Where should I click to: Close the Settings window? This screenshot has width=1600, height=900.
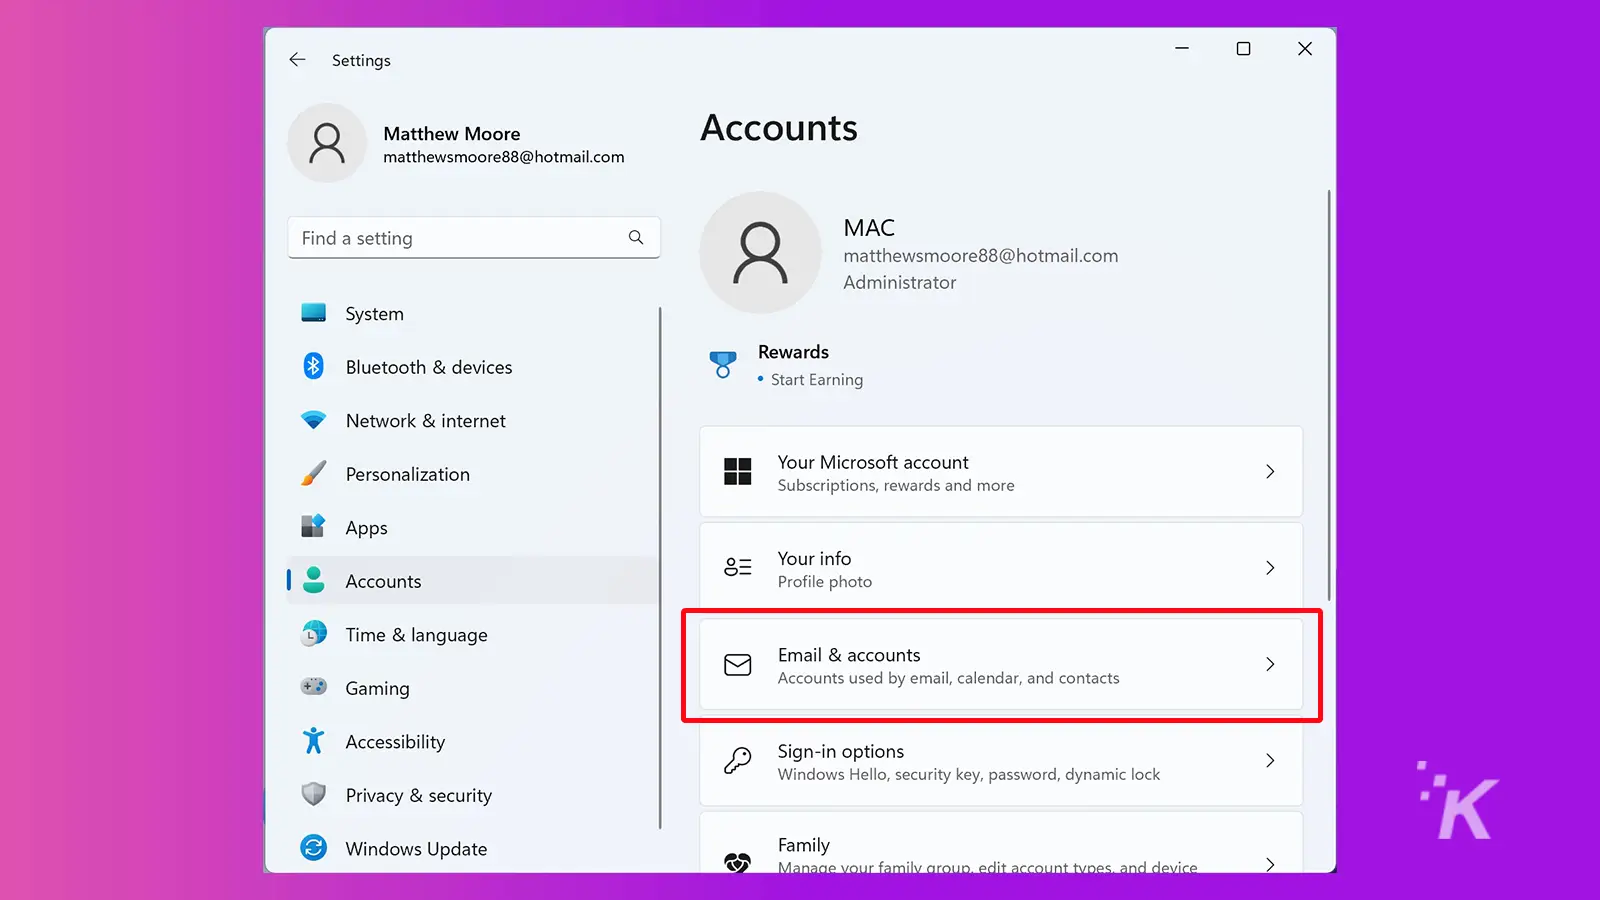pyautogui.click(x=1305, y=48)
